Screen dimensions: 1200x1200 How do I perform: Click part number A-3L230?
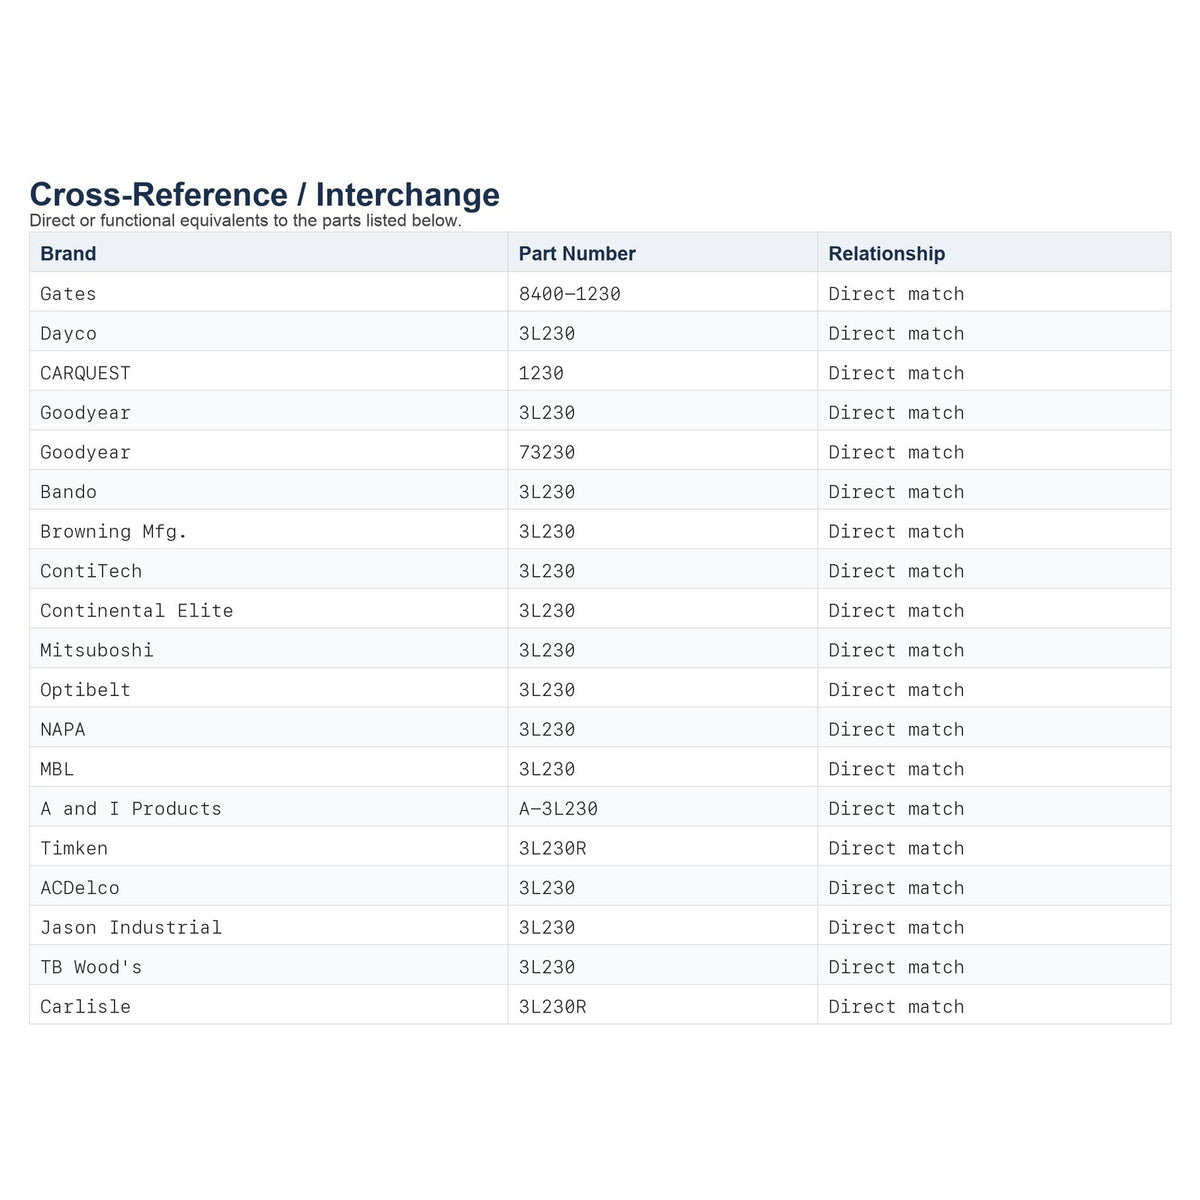pos(558,809)
